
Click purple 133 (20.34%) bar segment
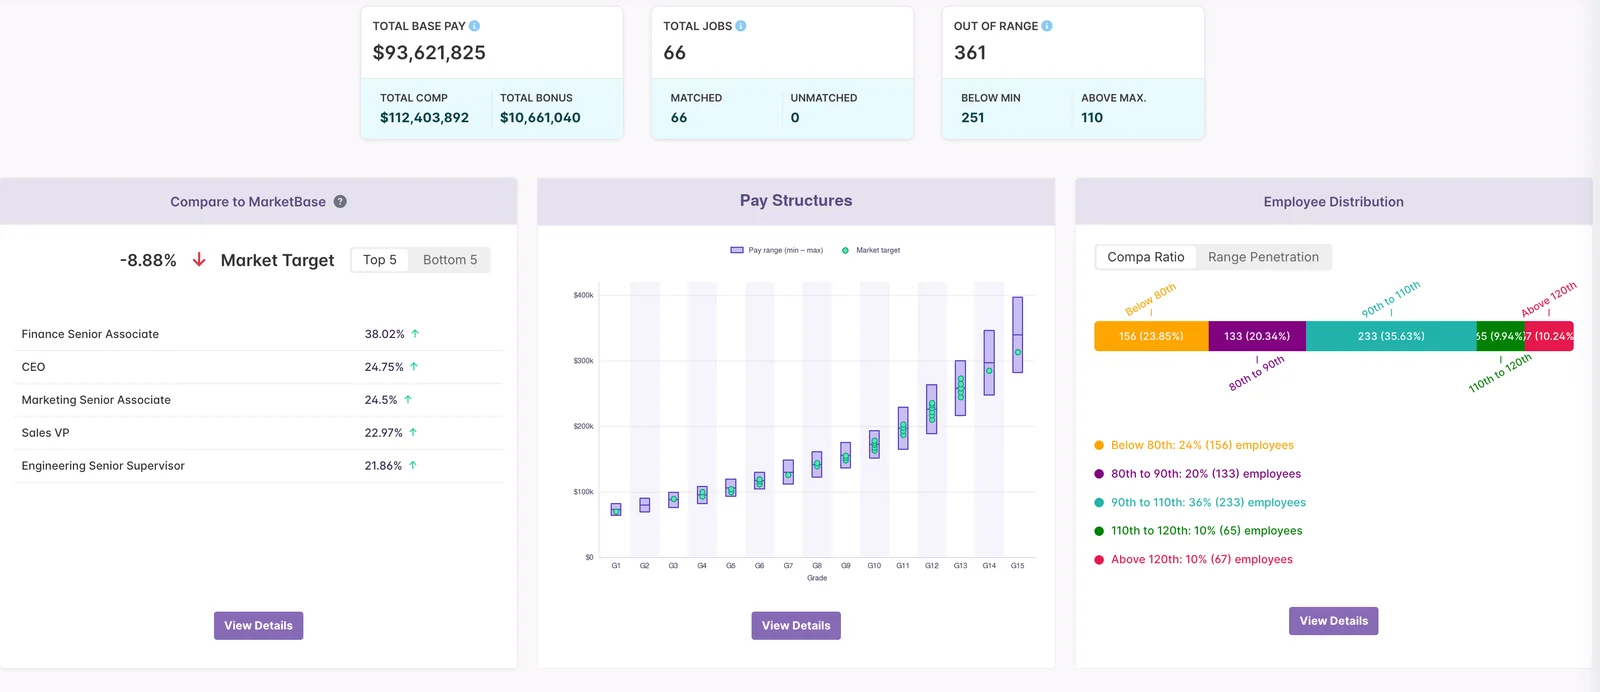coord(1257,336)
